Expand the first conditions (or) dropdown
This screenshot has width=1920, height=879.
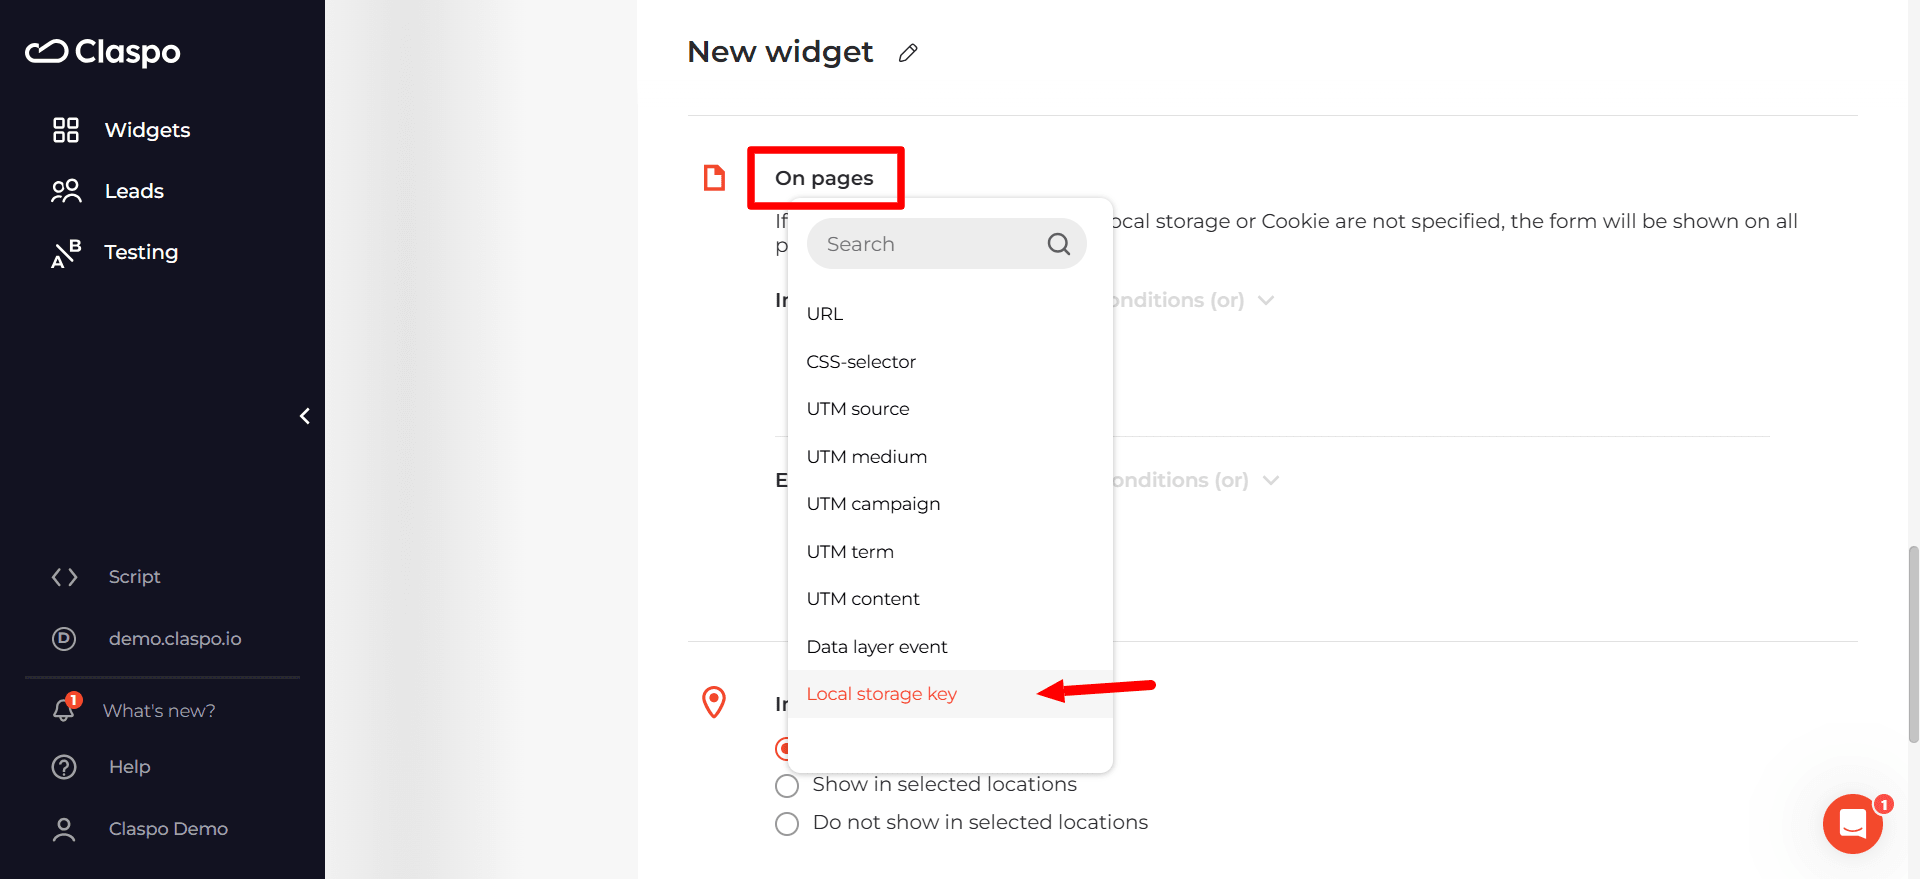[x=1266, y=300]
